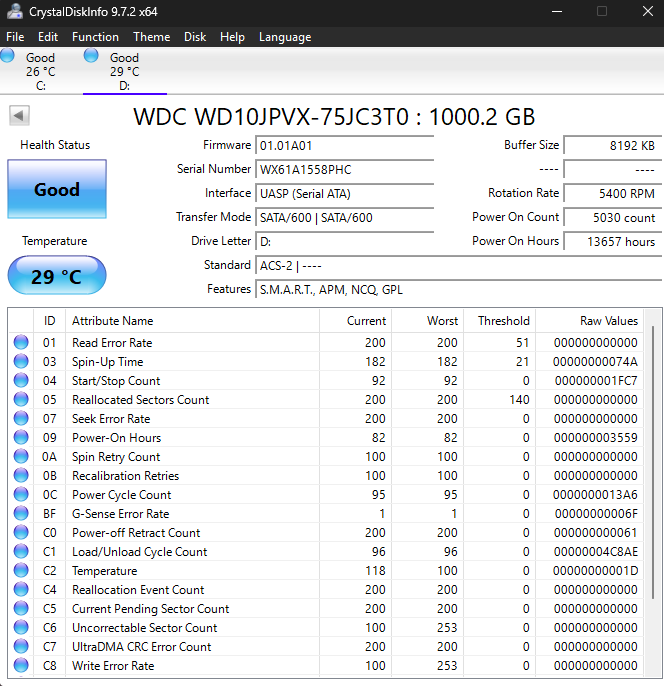The image size is (664, 686).
Task: Click the Serial Number field WX61A1558PHC
Action: pos(345,170)
